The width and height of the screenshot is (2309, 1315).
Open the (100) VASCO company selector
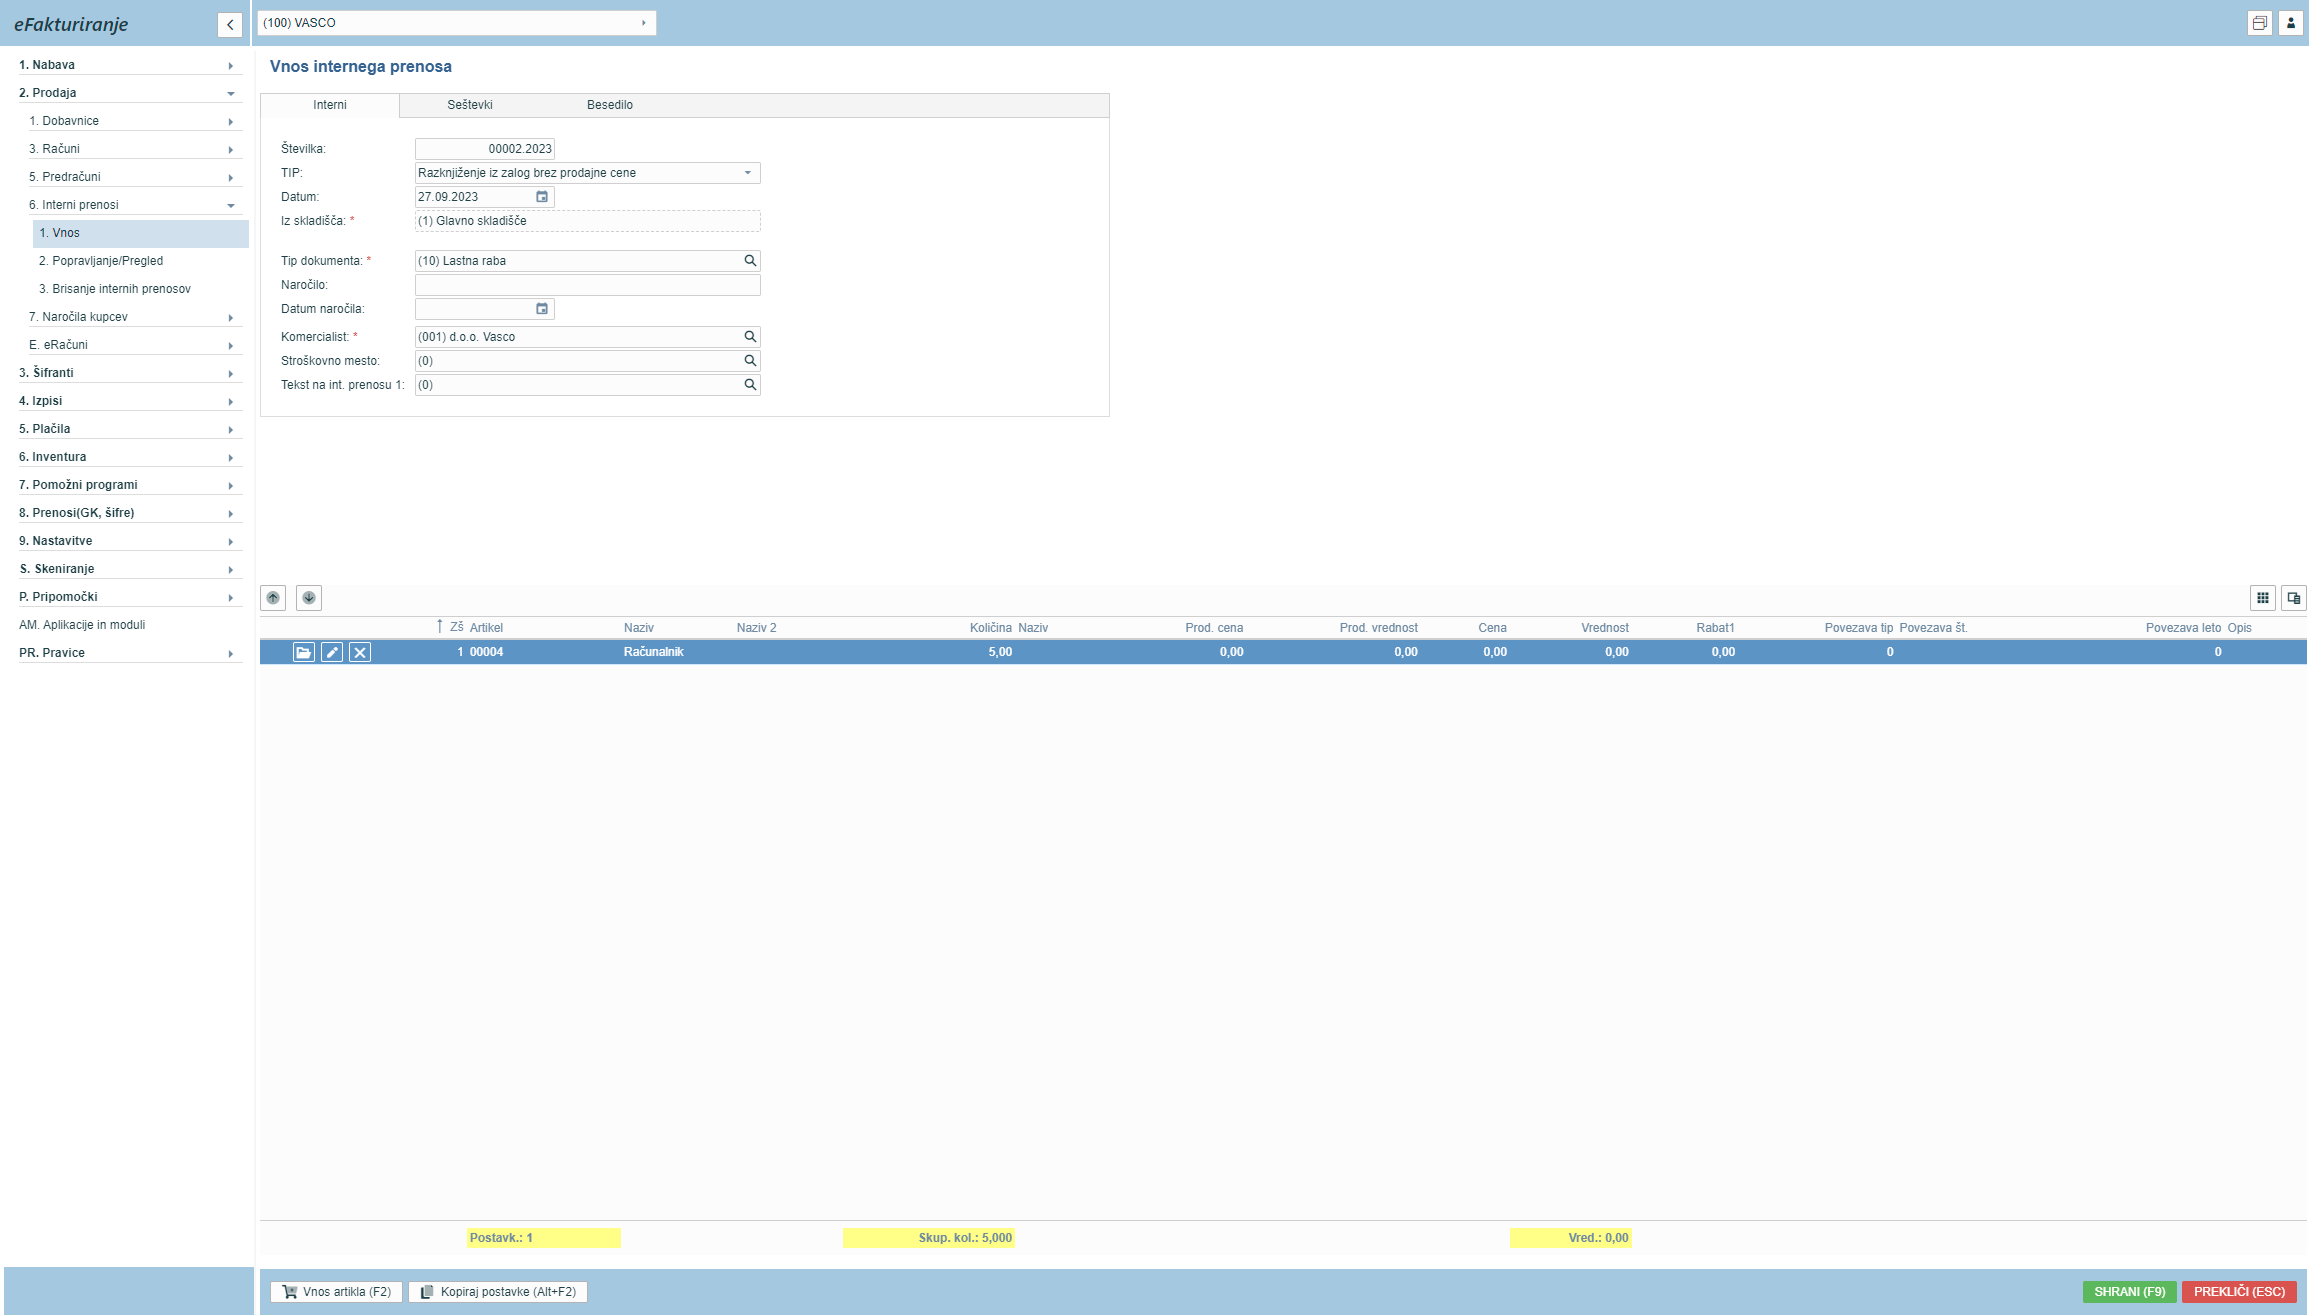tap(457, 23)
